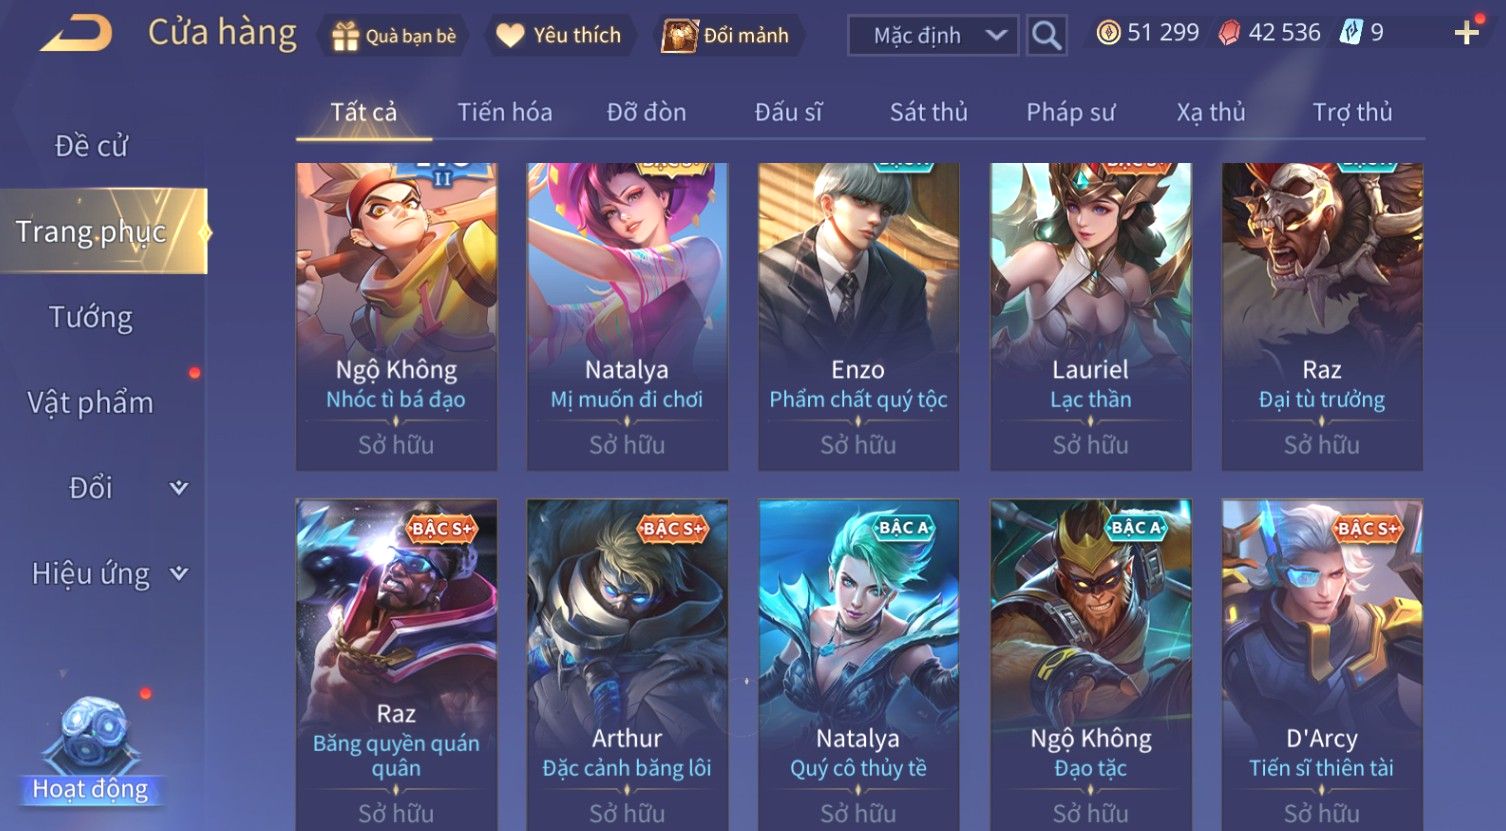1506x831 pixels.
Task: Open Đổi mảnh chest icon
Action: (x=679, y=36)
